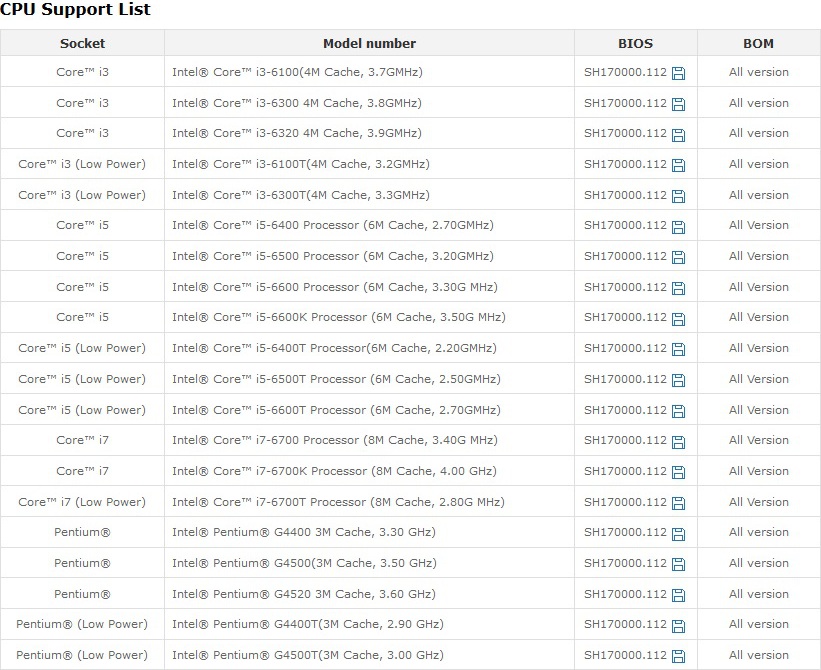This screenshot has width=821, height=670.
Task: Download the BIOS for the i3-6320 row
Action: pos(678,135)
